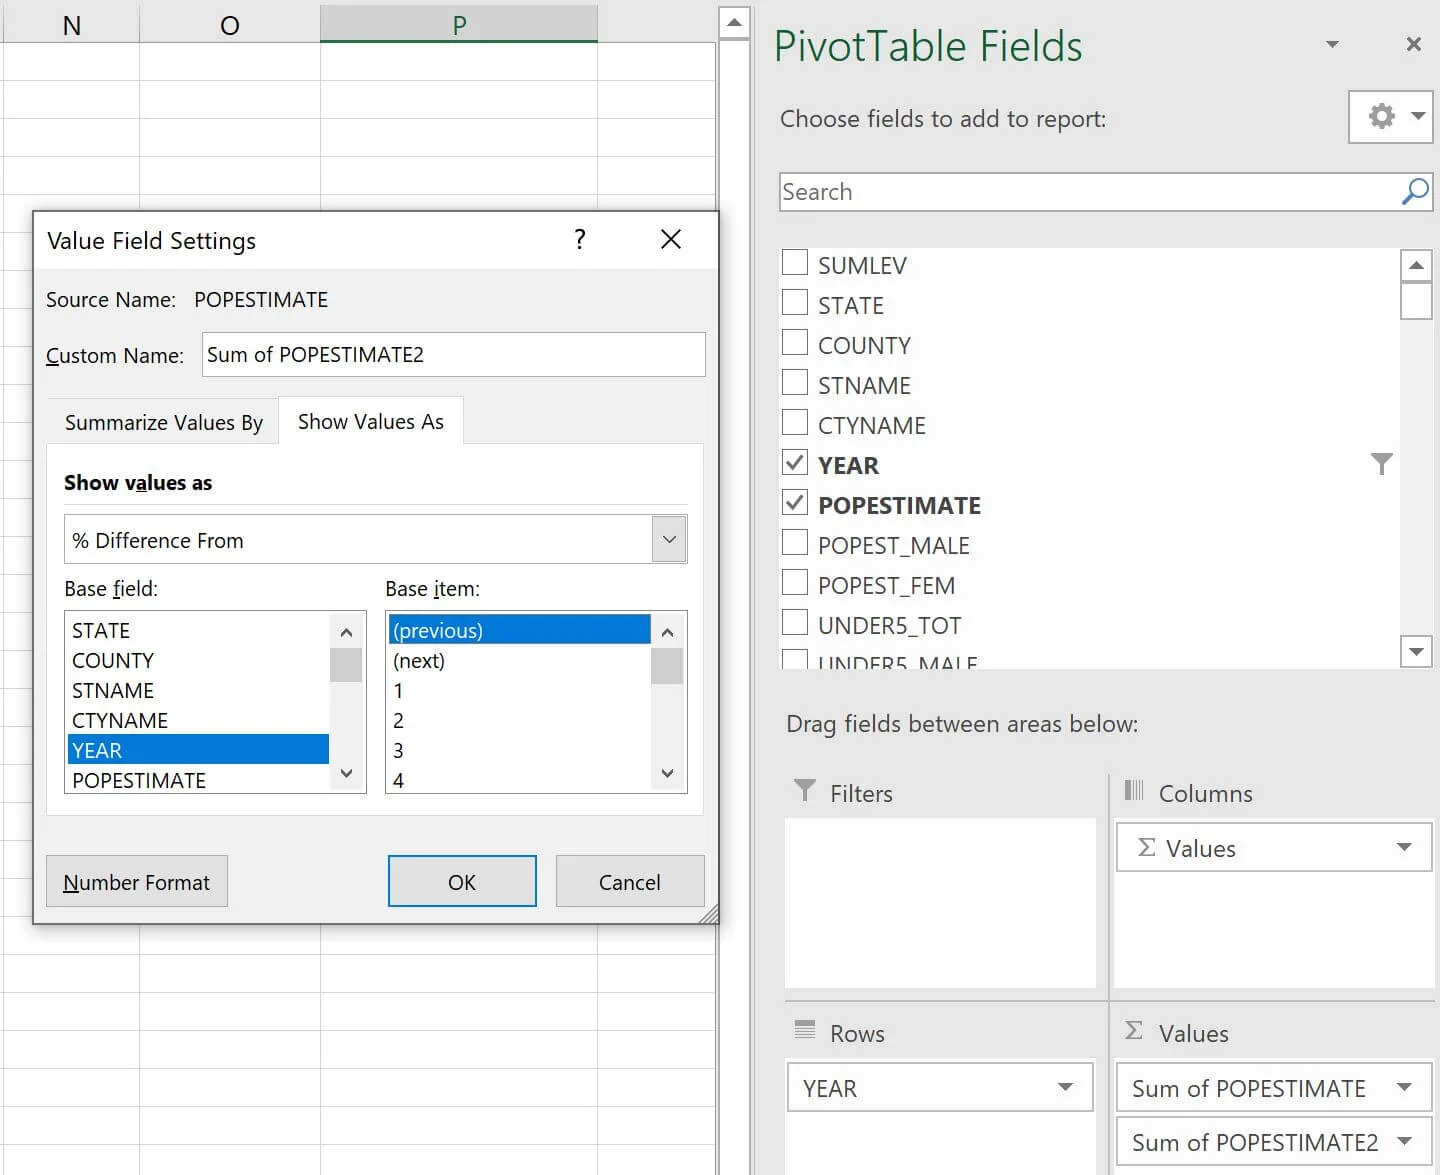Click fields list scroll up arrow
This screenshot has width=1440, height=1175.
[1416, 265]
